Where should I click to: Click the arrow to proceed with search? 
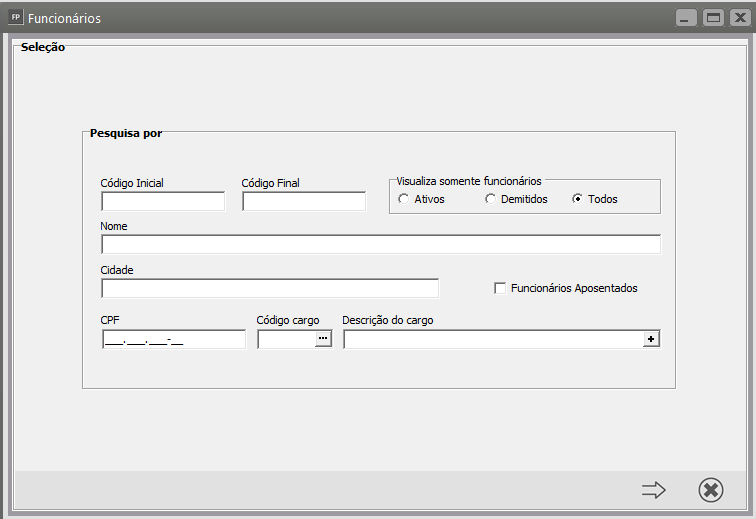point(653,490)
